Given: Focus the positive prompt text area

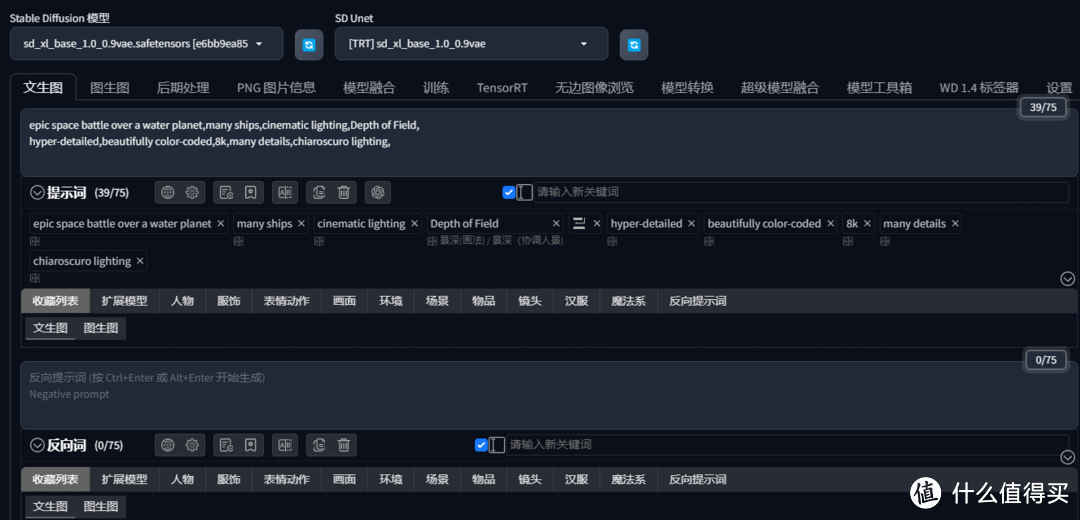Looking at the screenshot, I should [x=549, y=143].
